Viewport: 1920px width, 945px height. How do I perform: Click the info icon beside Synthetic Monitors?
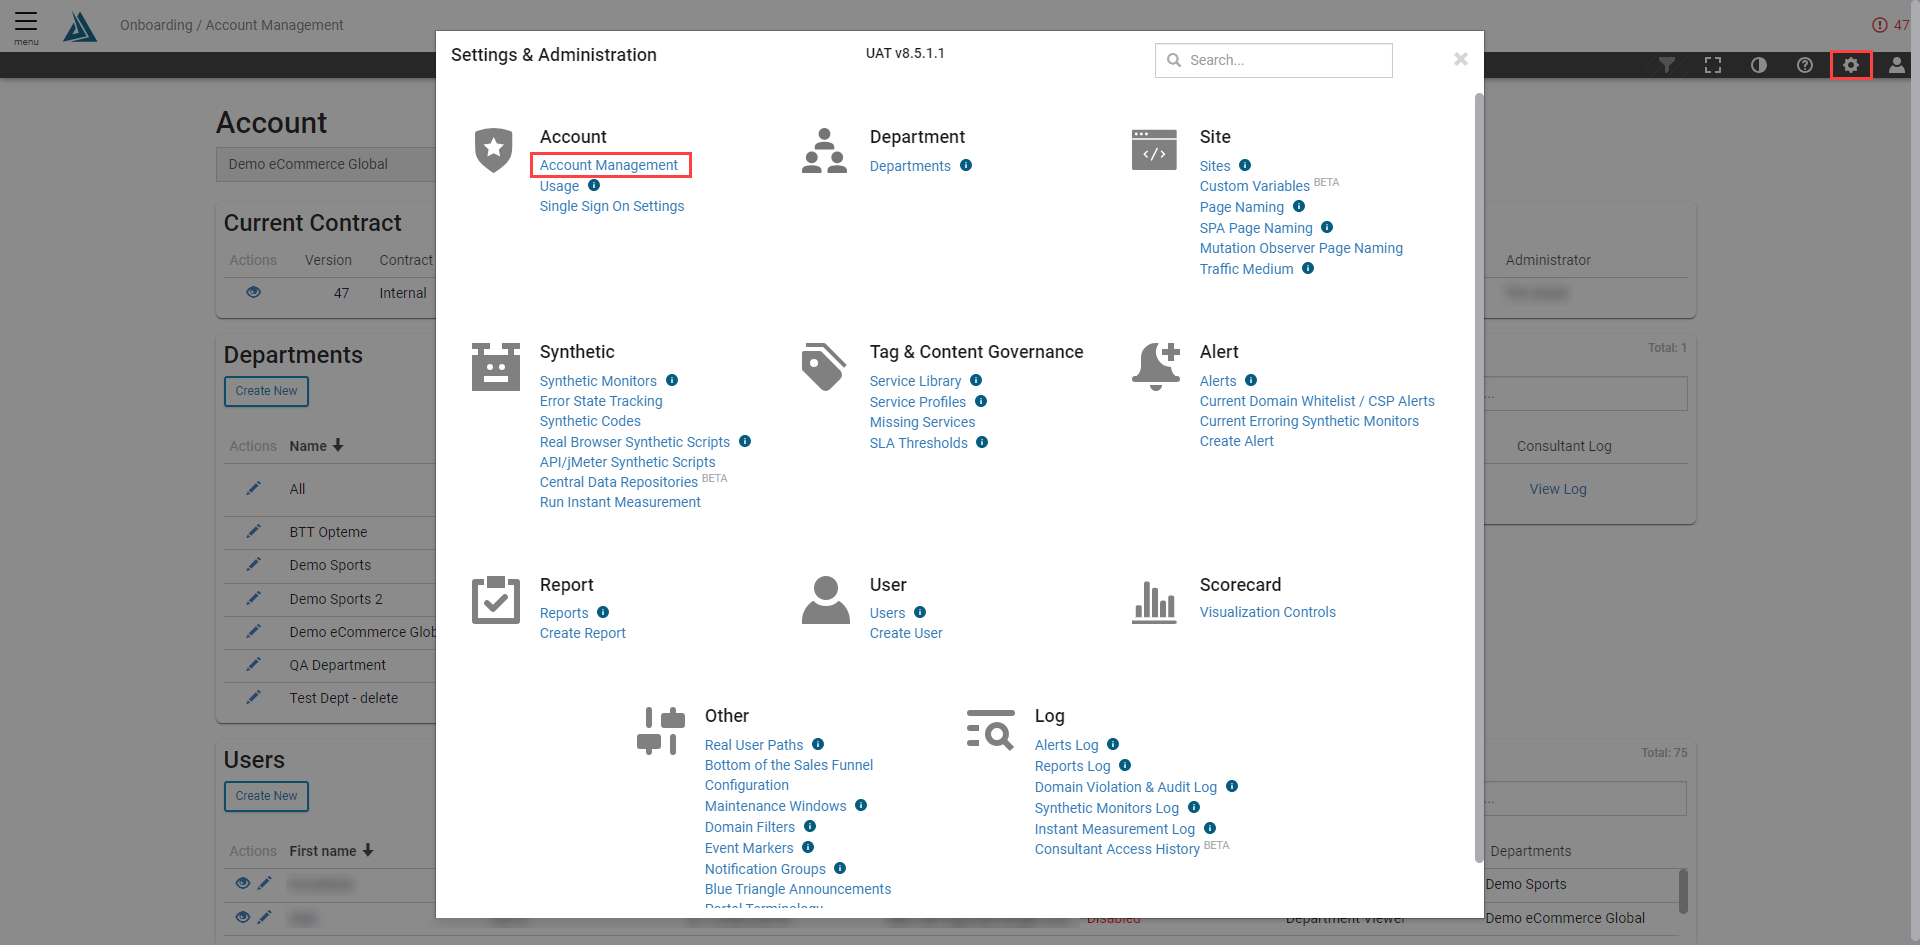click(672, 380)
